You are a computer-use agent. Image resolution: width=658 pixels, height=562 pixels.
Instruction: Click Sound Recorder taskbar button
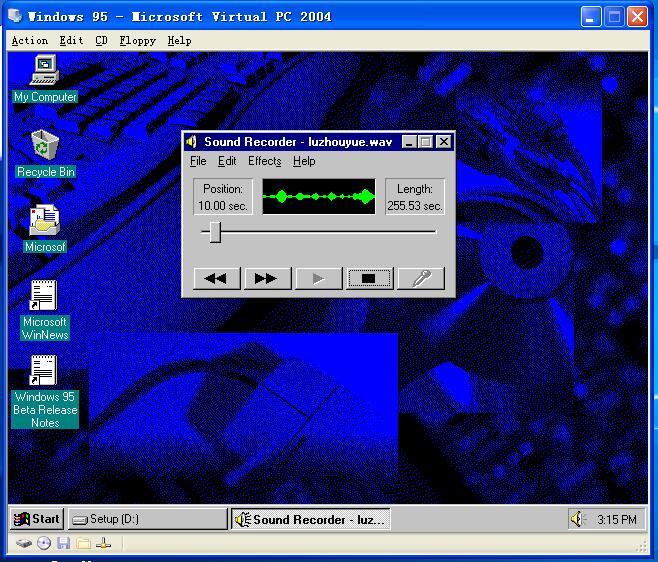pyautogui.click(x=311, y=520)
